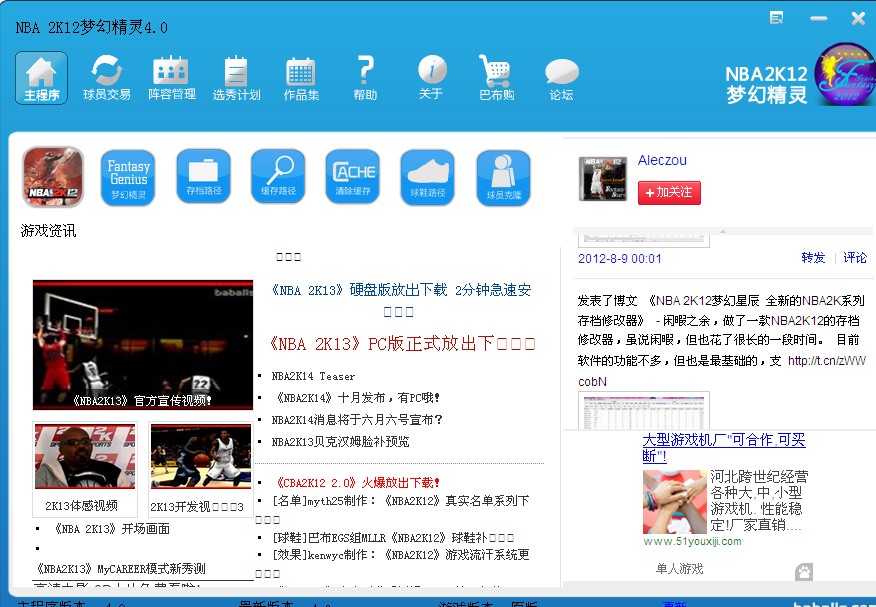Click hands photo in advertisement
The image size is (876, 607).
(675, 501)
